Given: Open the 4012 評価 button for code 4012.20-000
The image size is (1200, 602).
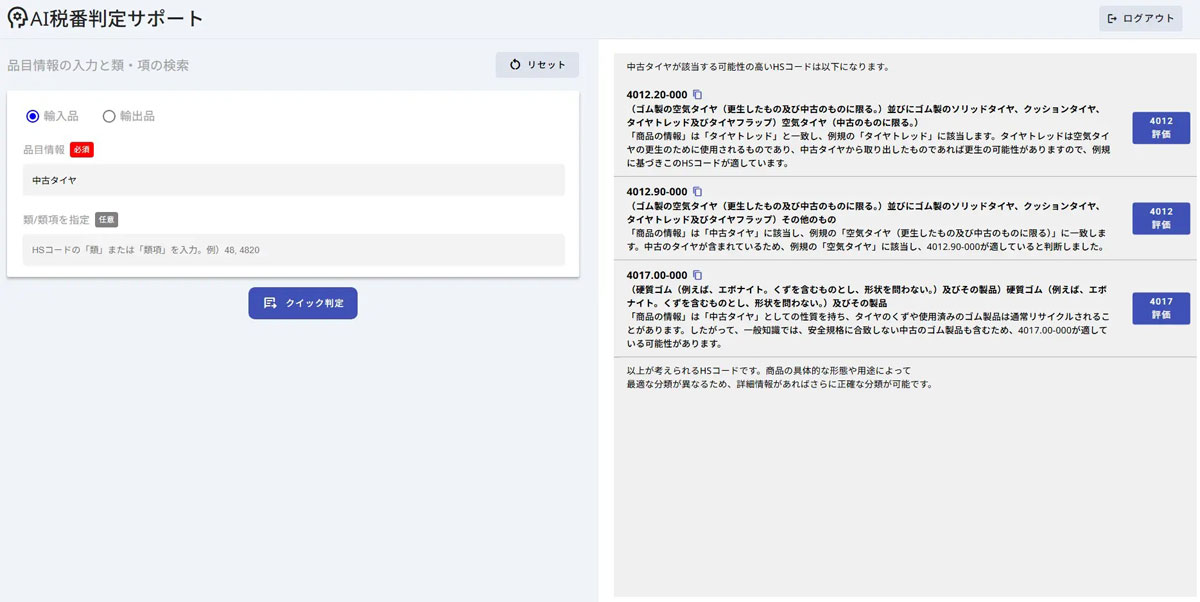Looking at the screenshot, I should 1160,128.
